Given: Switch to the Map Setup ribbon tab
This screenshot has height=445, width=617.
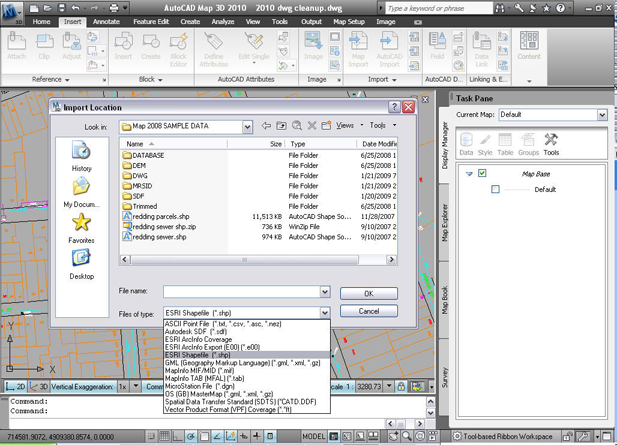Looking at the screenshot, I should 349,22.
